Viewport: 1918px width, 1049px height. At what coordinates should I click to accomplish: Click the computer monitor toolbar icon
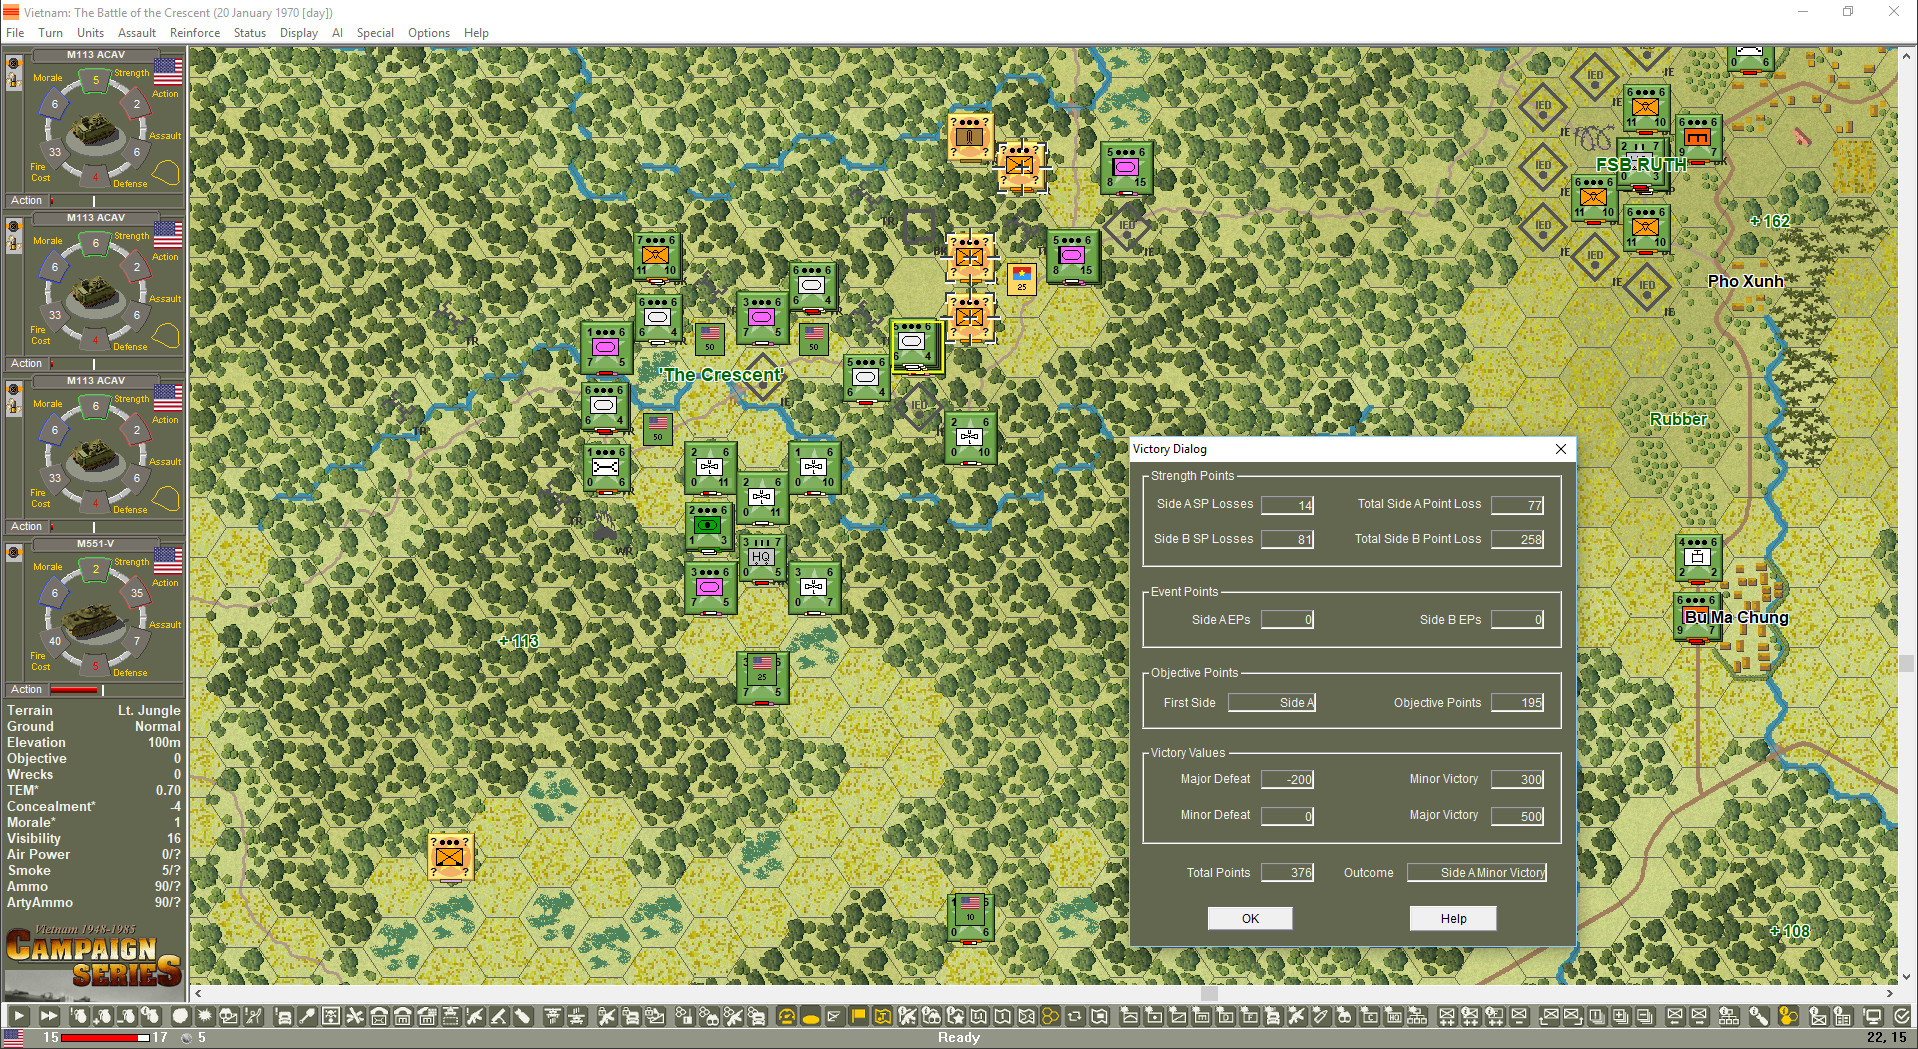pos(1873,1016)
